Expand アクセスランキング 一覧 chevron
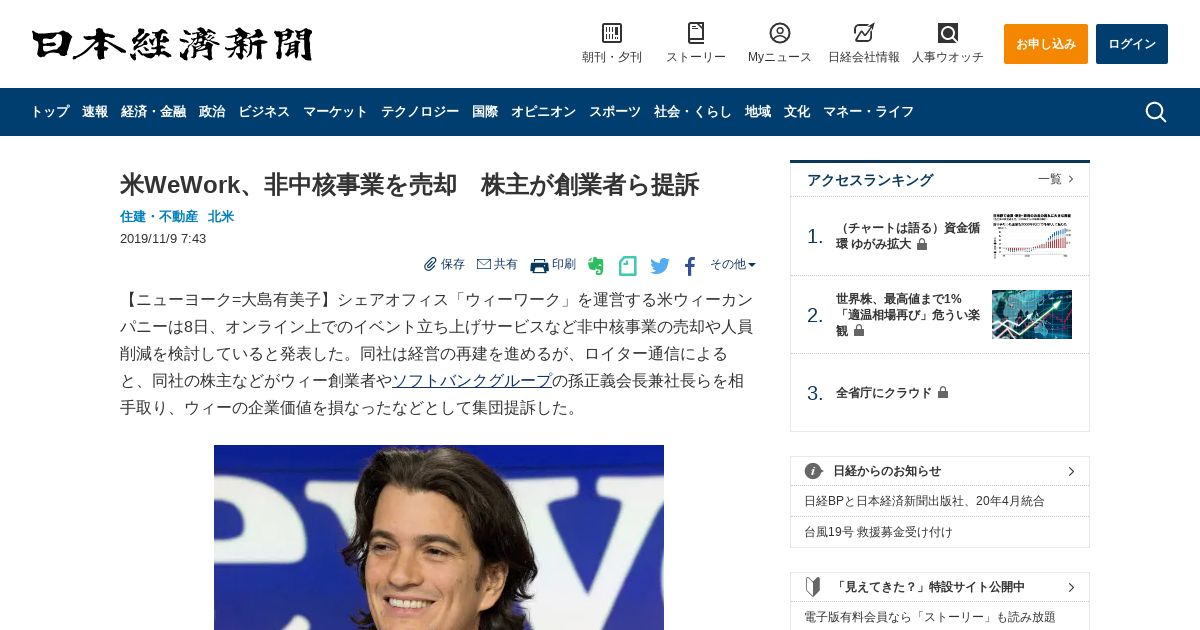Image resolution: width=1200 pixels, height=630 pixels. pyautogui.click(x=1071, y=179)
